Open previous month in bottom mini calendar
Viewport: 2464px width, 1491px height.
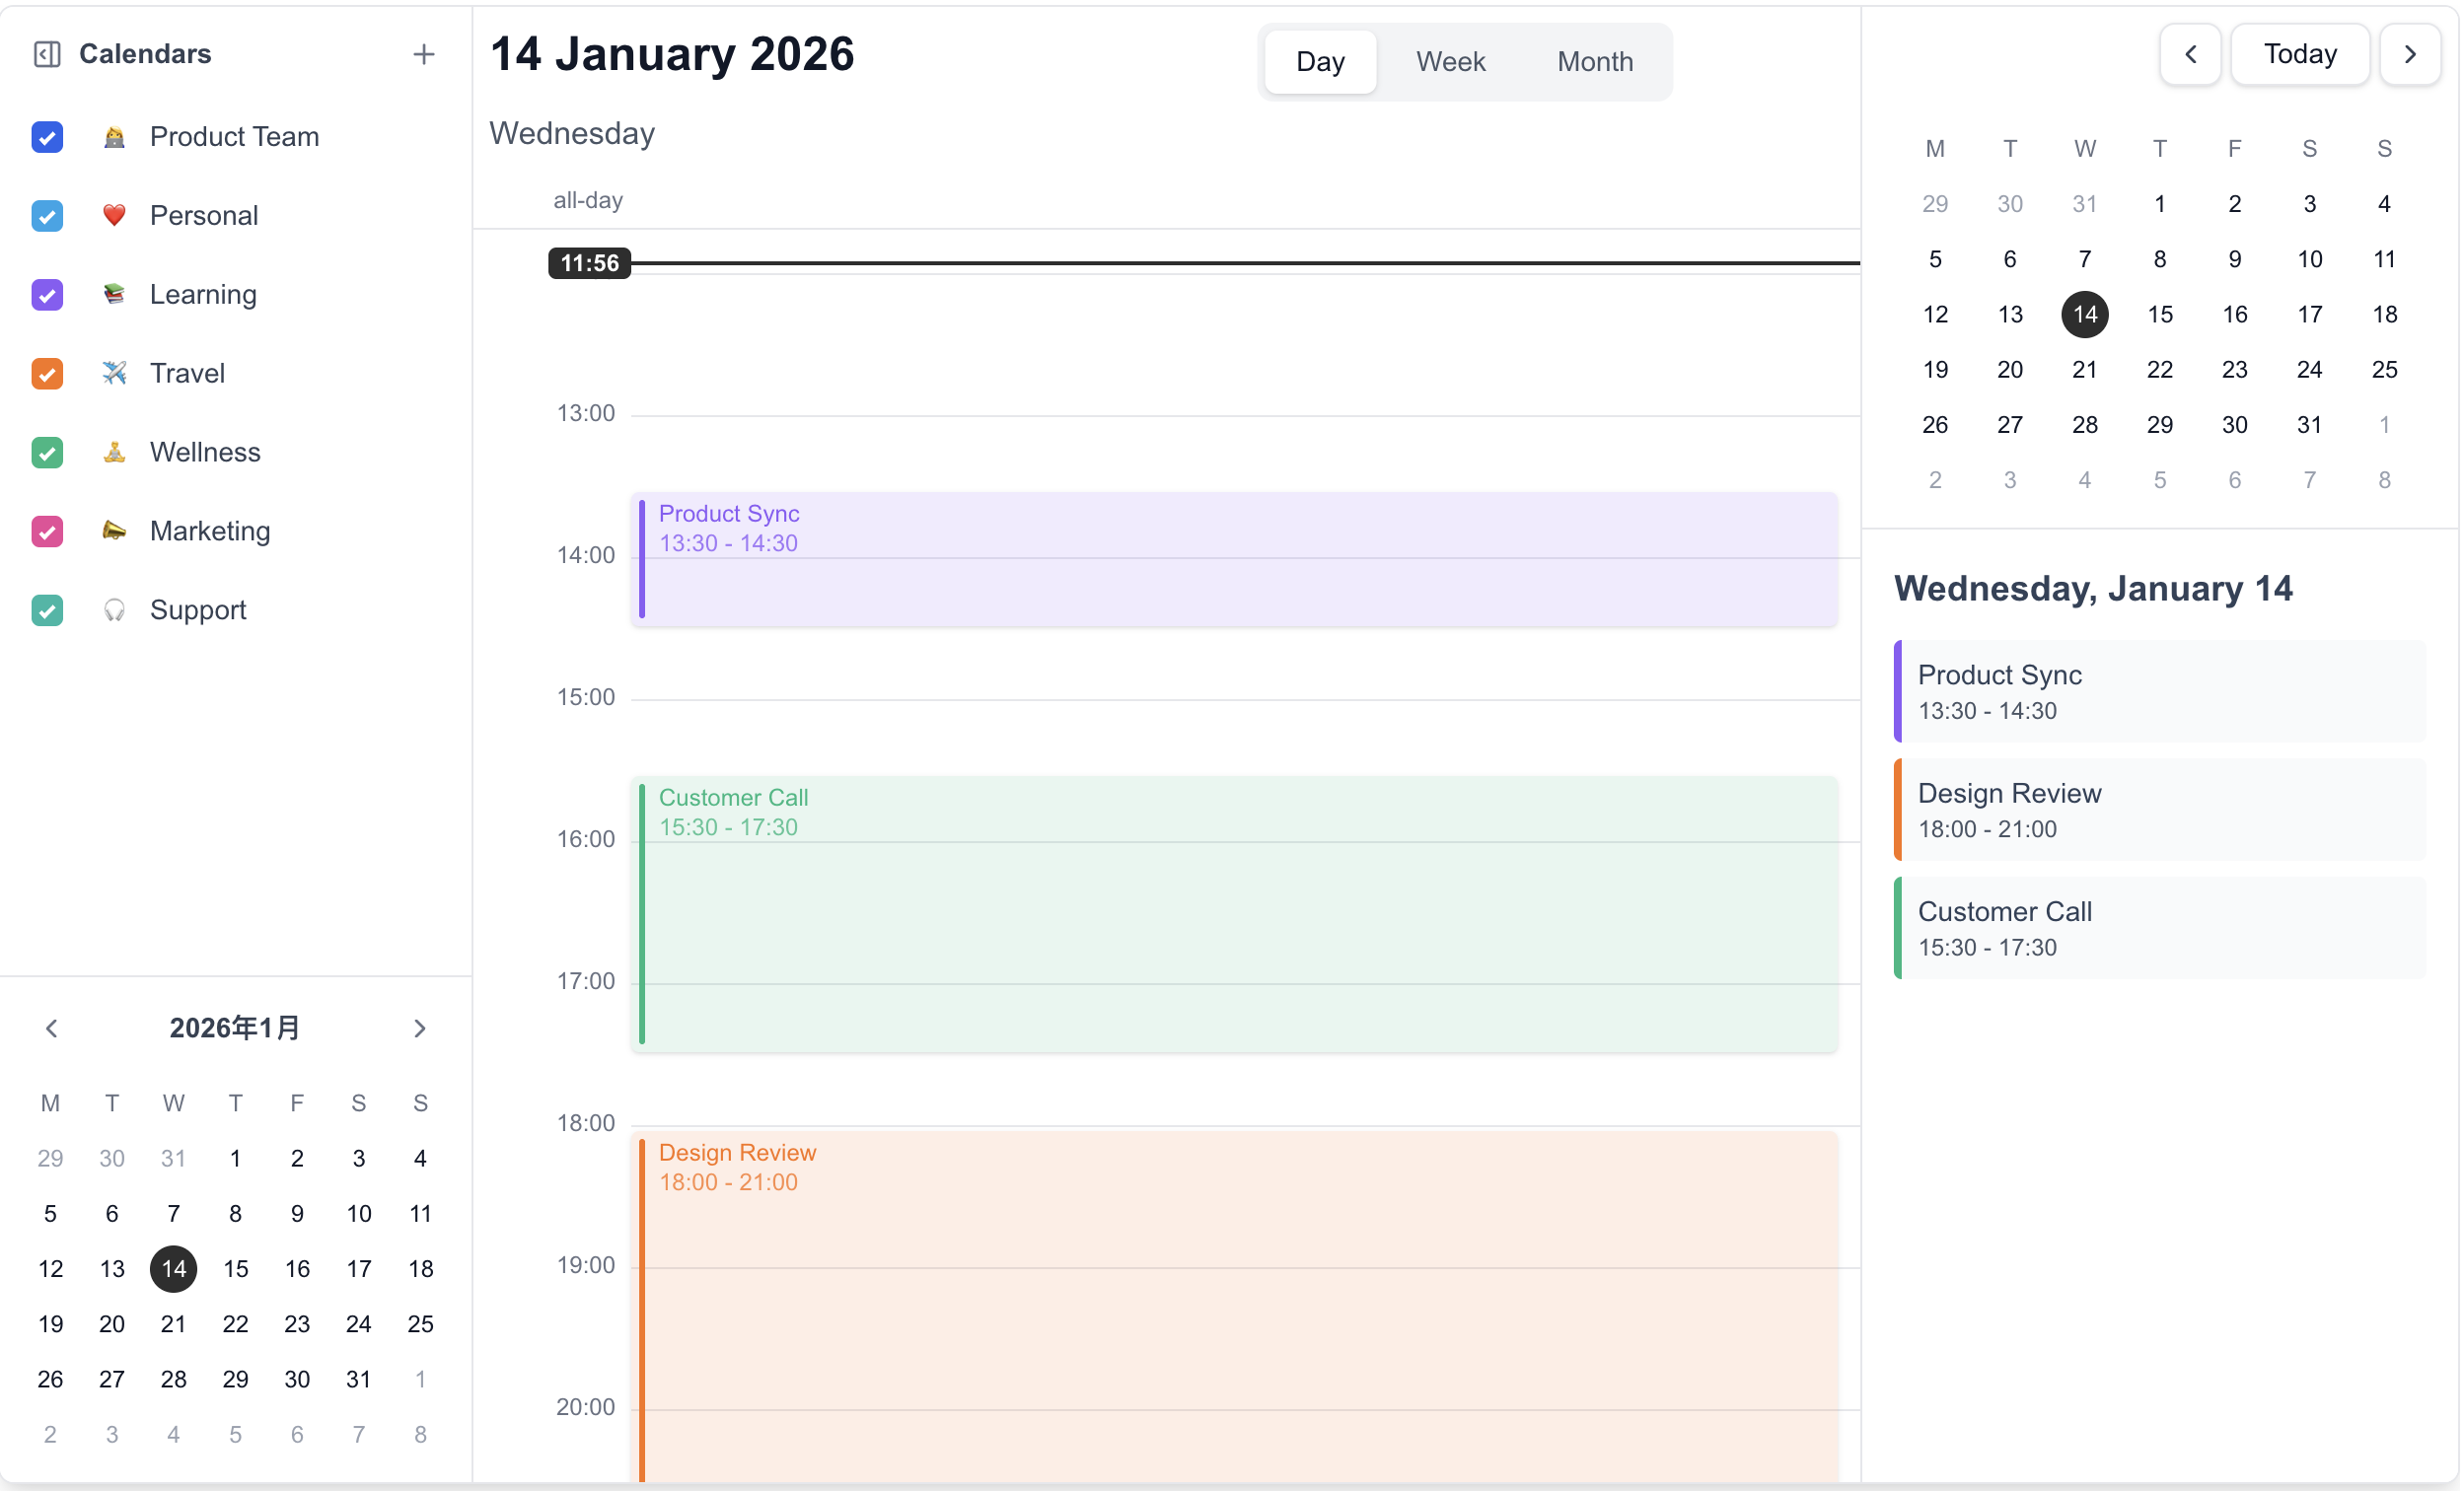51,1028
